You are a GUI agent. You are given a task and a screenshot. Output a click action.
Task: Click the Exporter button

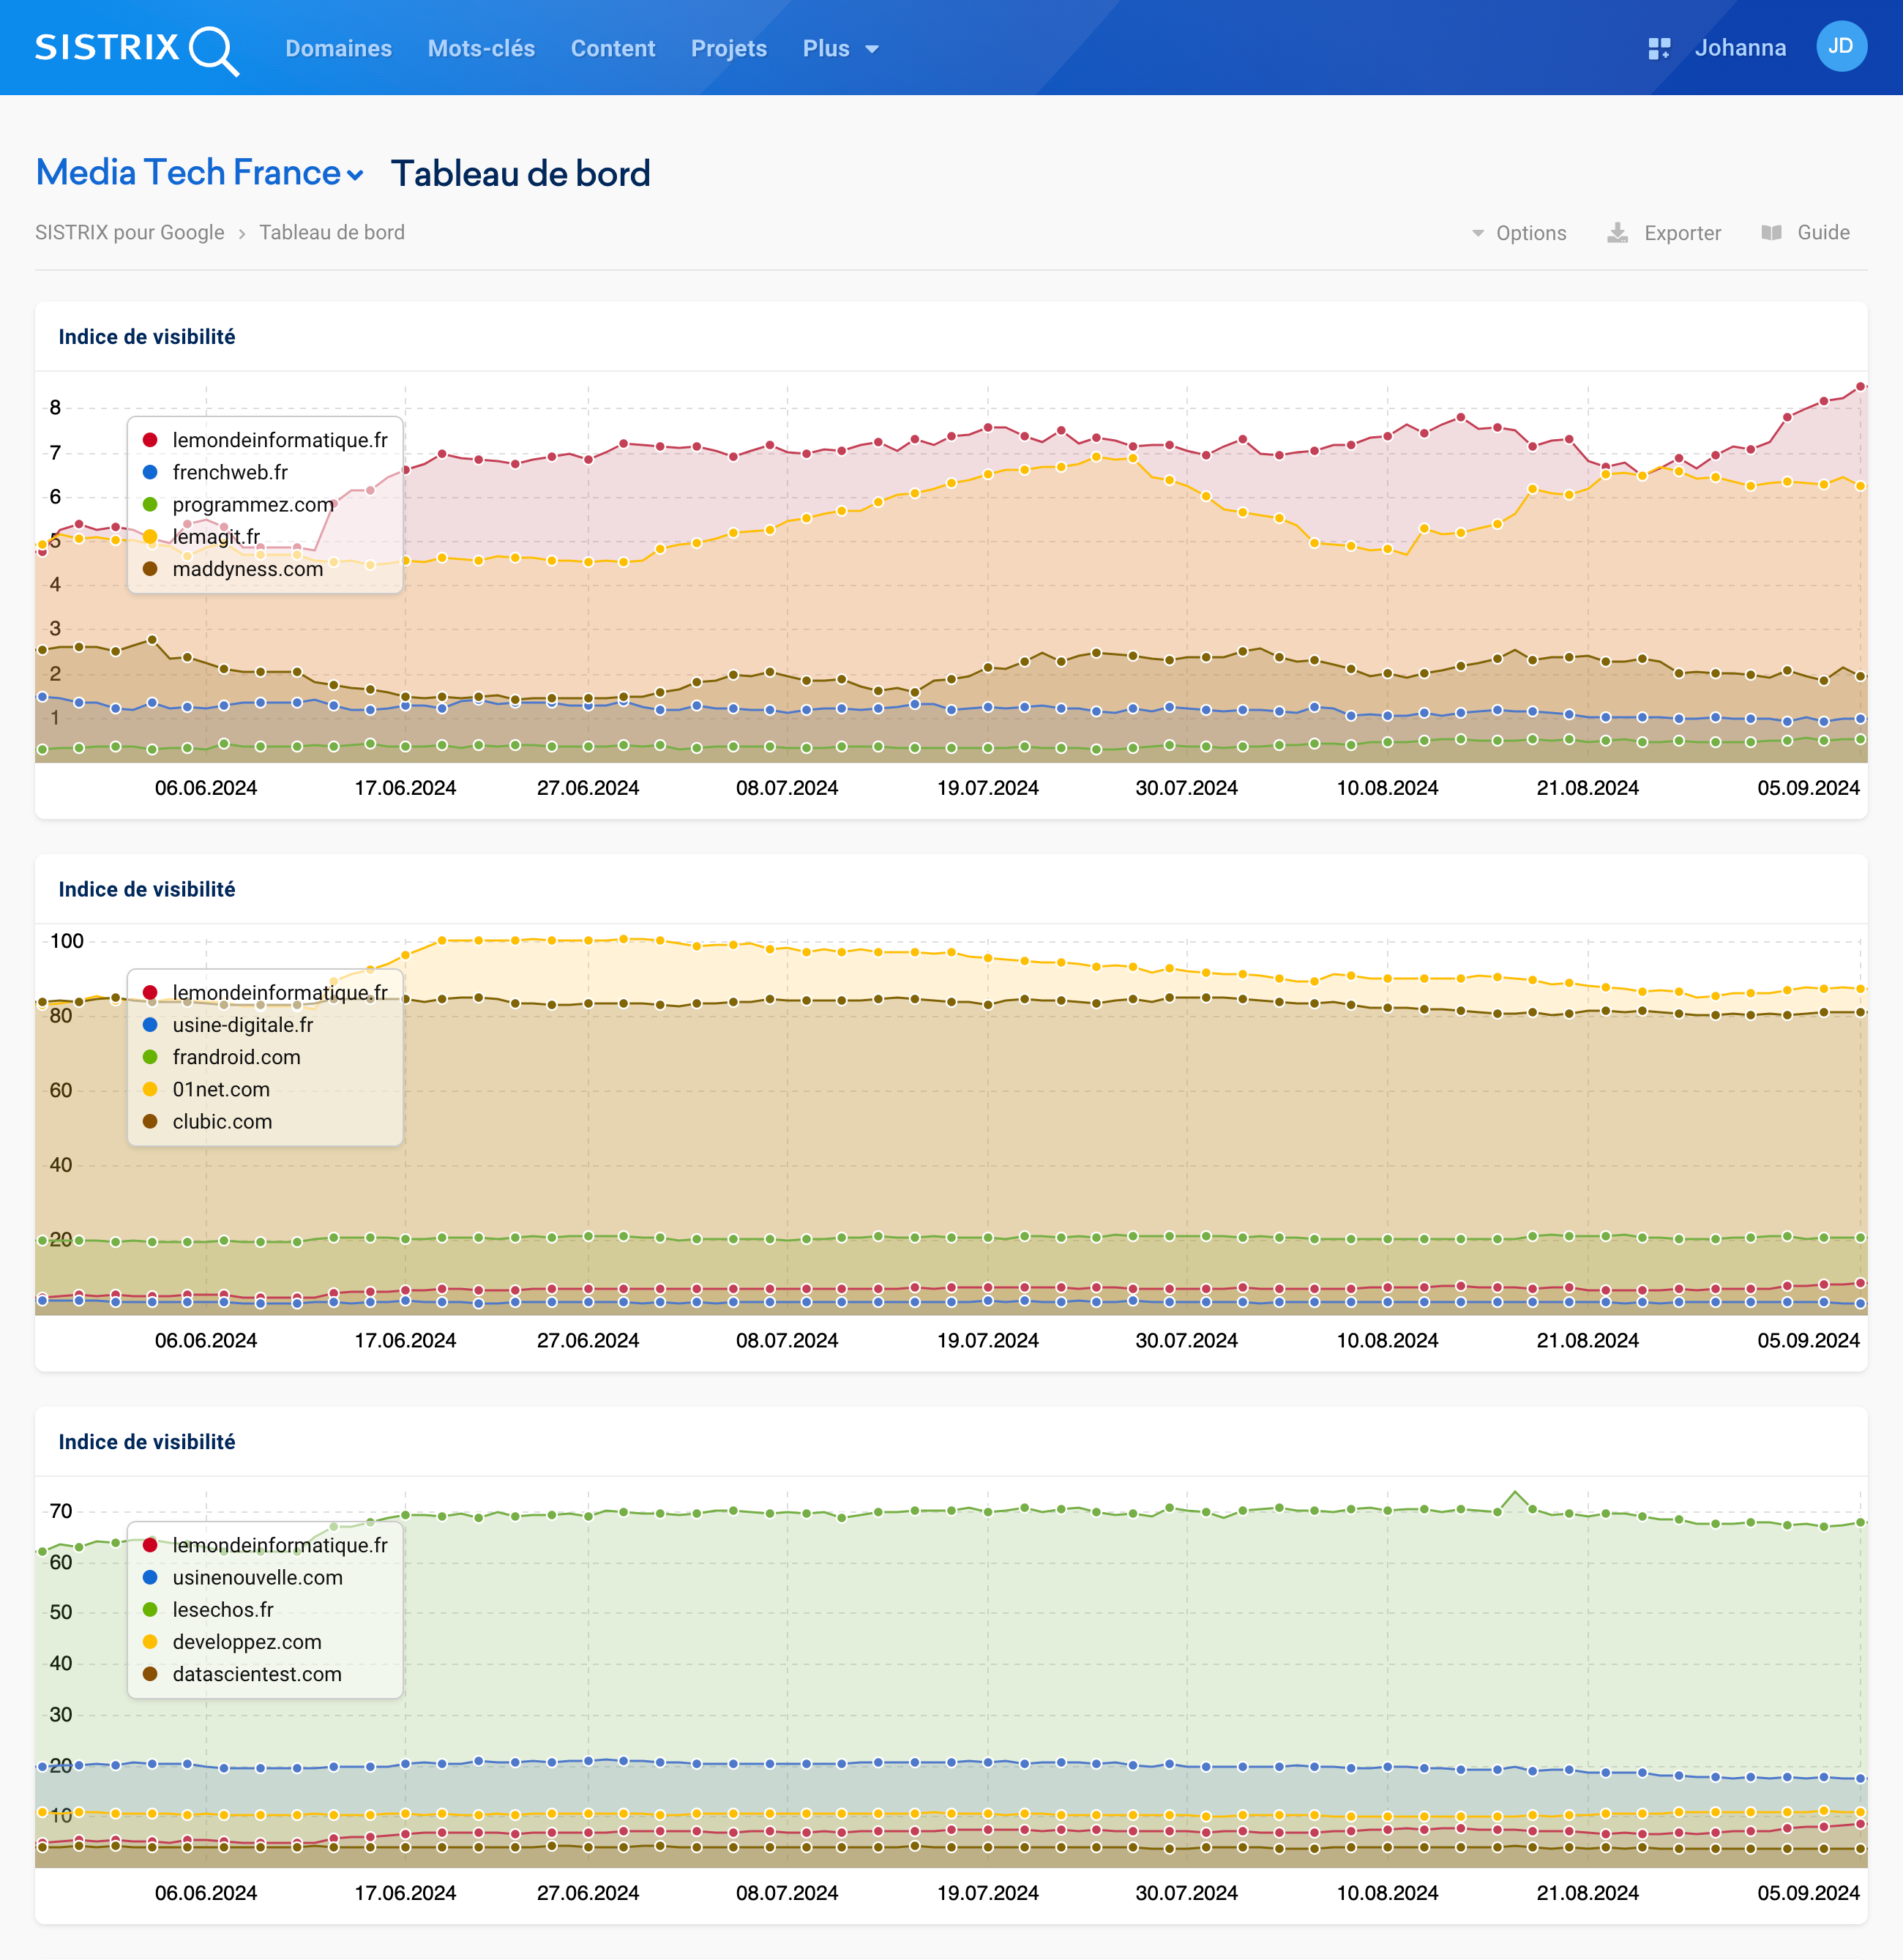pyautogui.click(x=1664, y=233)
